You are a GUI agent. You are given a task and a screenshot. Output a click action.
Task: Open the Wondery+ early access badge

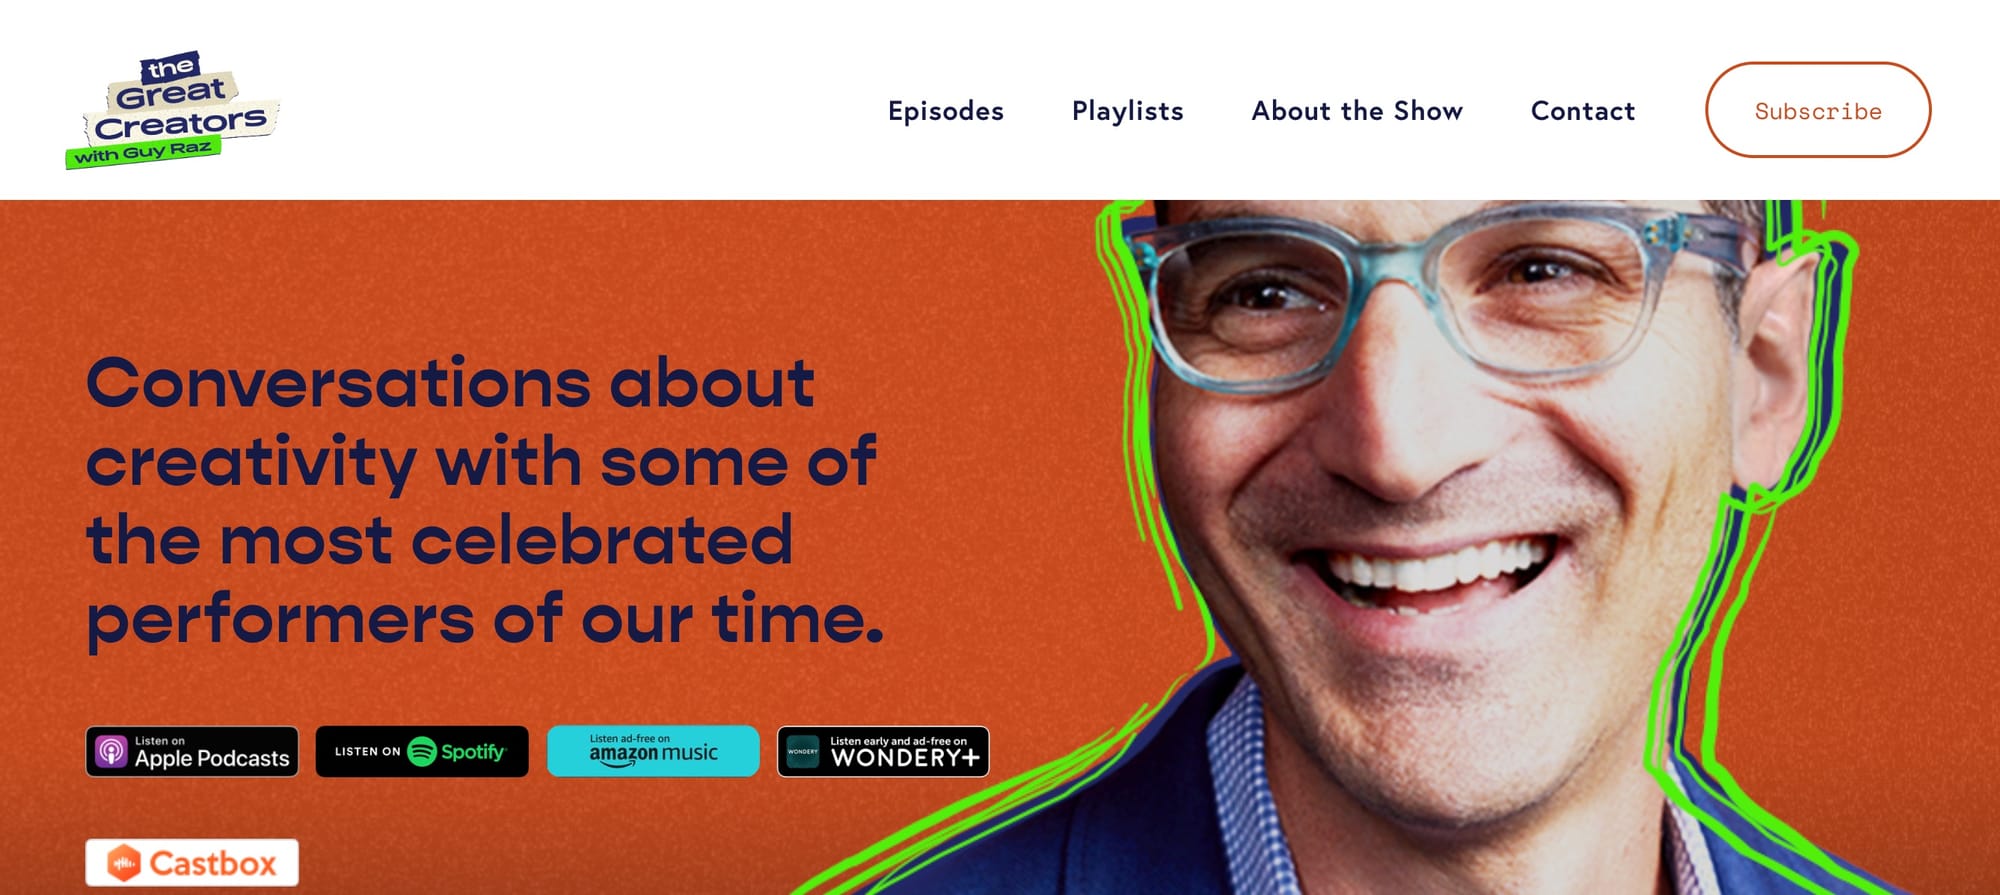(x=883, y=752)
